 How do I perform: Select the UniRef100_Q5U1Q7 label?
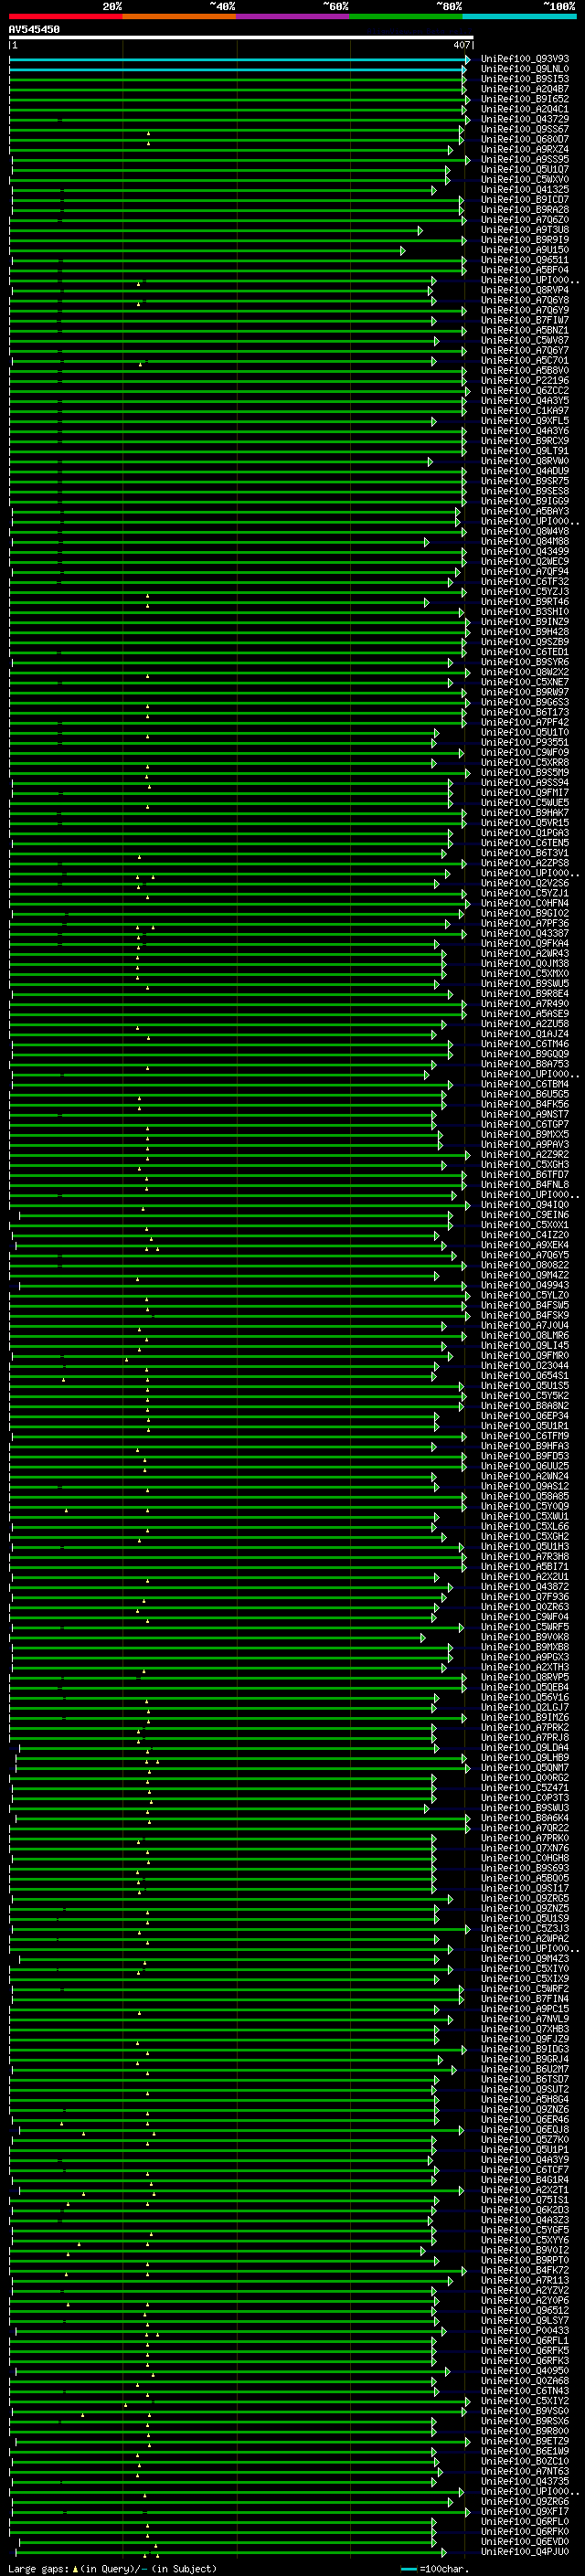click(x=525, y=169)
